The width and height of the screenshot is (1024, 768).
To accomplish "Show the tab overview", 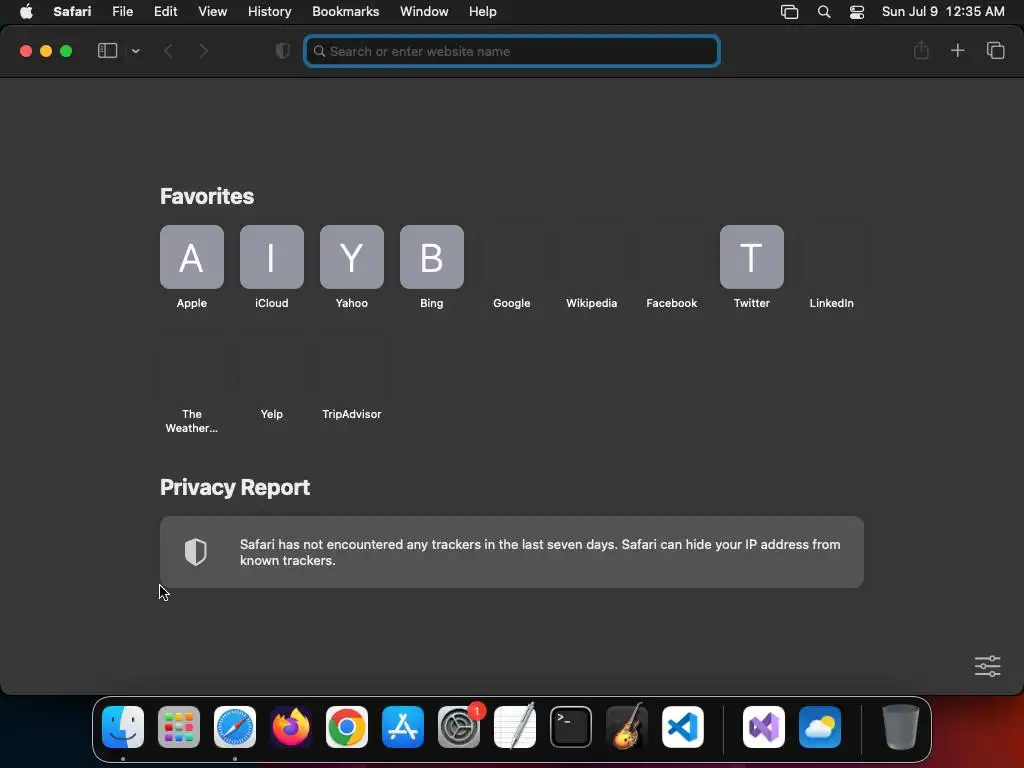I will pos(995,50).
